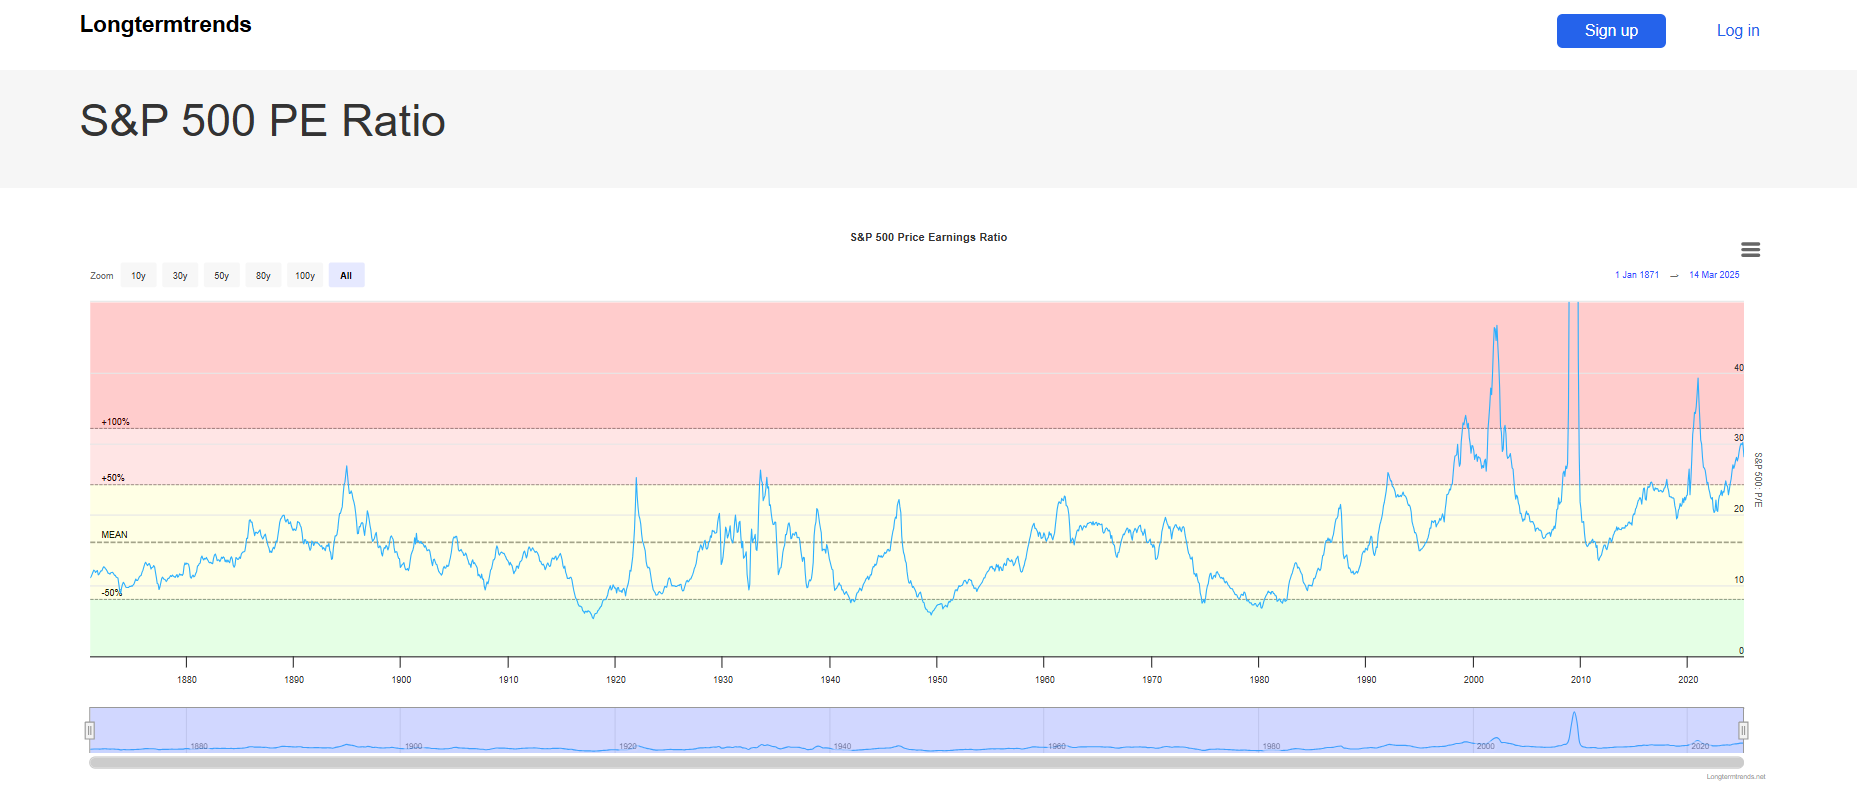Click the -50% plot line label

coord(111,593)
